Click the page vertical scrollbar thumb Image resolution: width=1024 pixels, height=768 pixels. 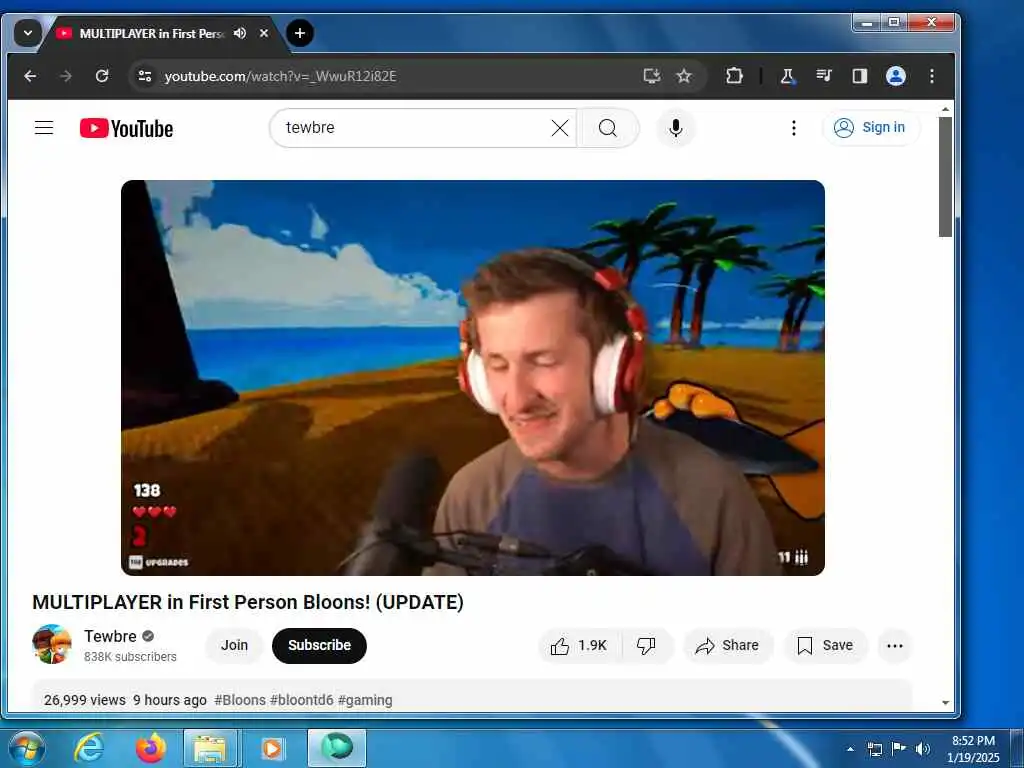coord(945,176)
